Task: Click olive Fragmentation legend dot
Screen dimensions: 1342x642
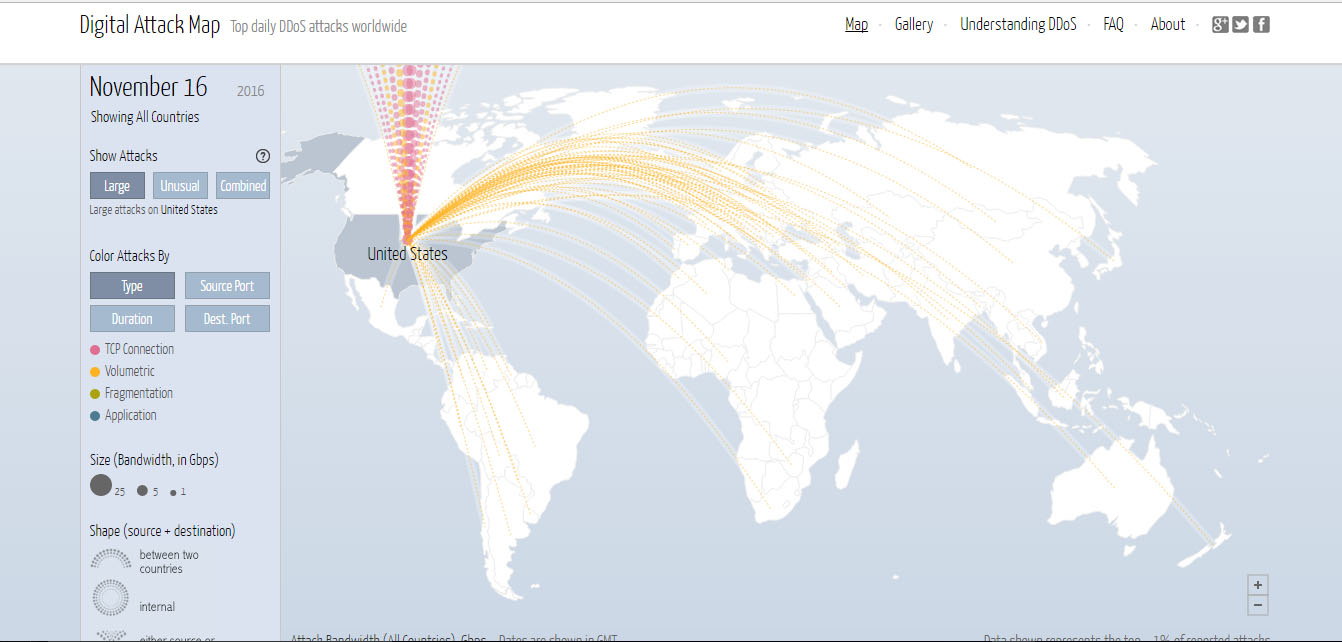Action: coord(95,394)
